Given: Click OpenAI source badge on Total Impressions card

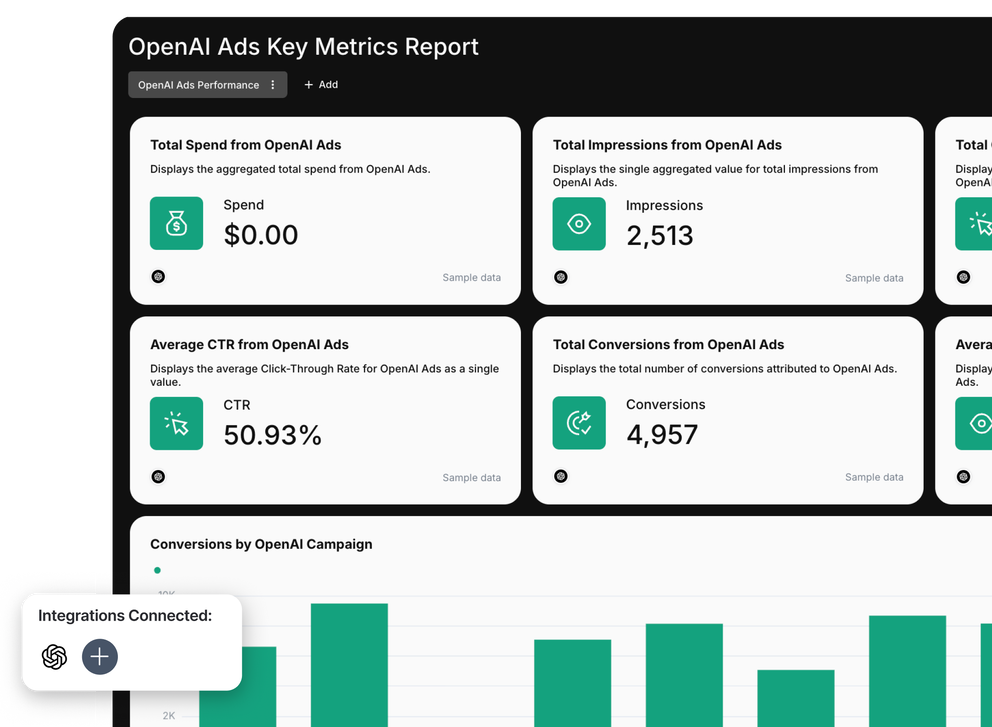Looking at the screenshot, I should (561, 277).
